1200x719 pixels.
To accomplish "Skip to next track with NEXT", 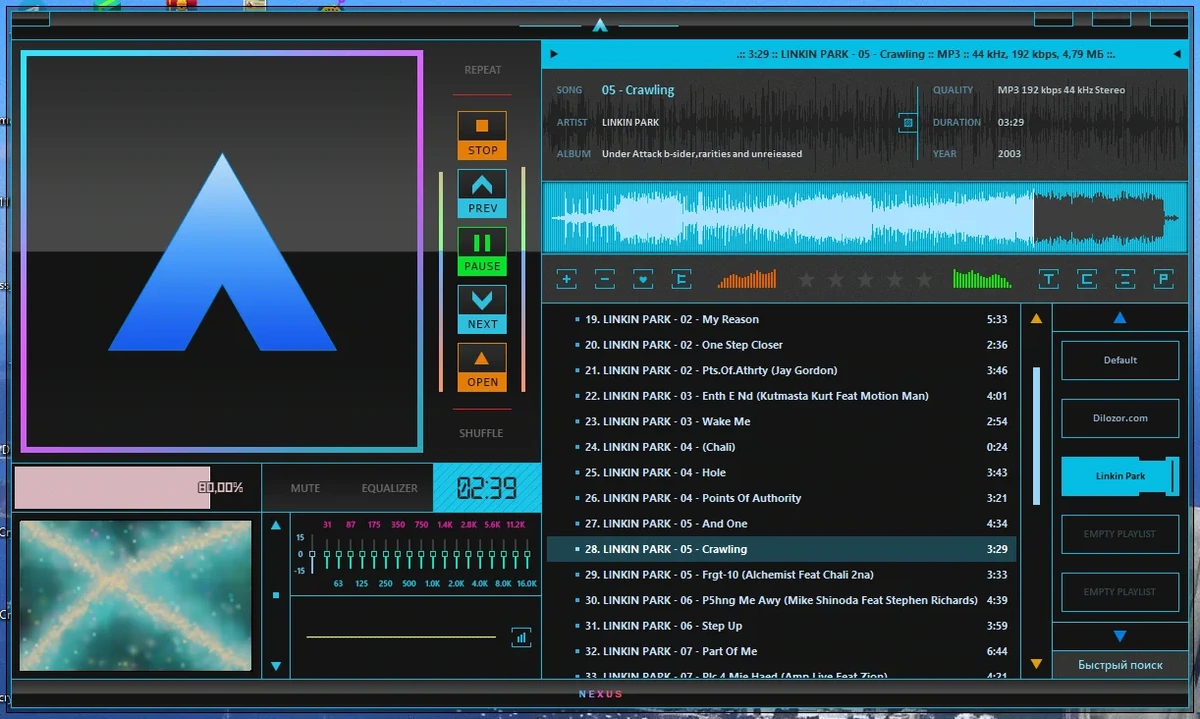I will 482,309.
